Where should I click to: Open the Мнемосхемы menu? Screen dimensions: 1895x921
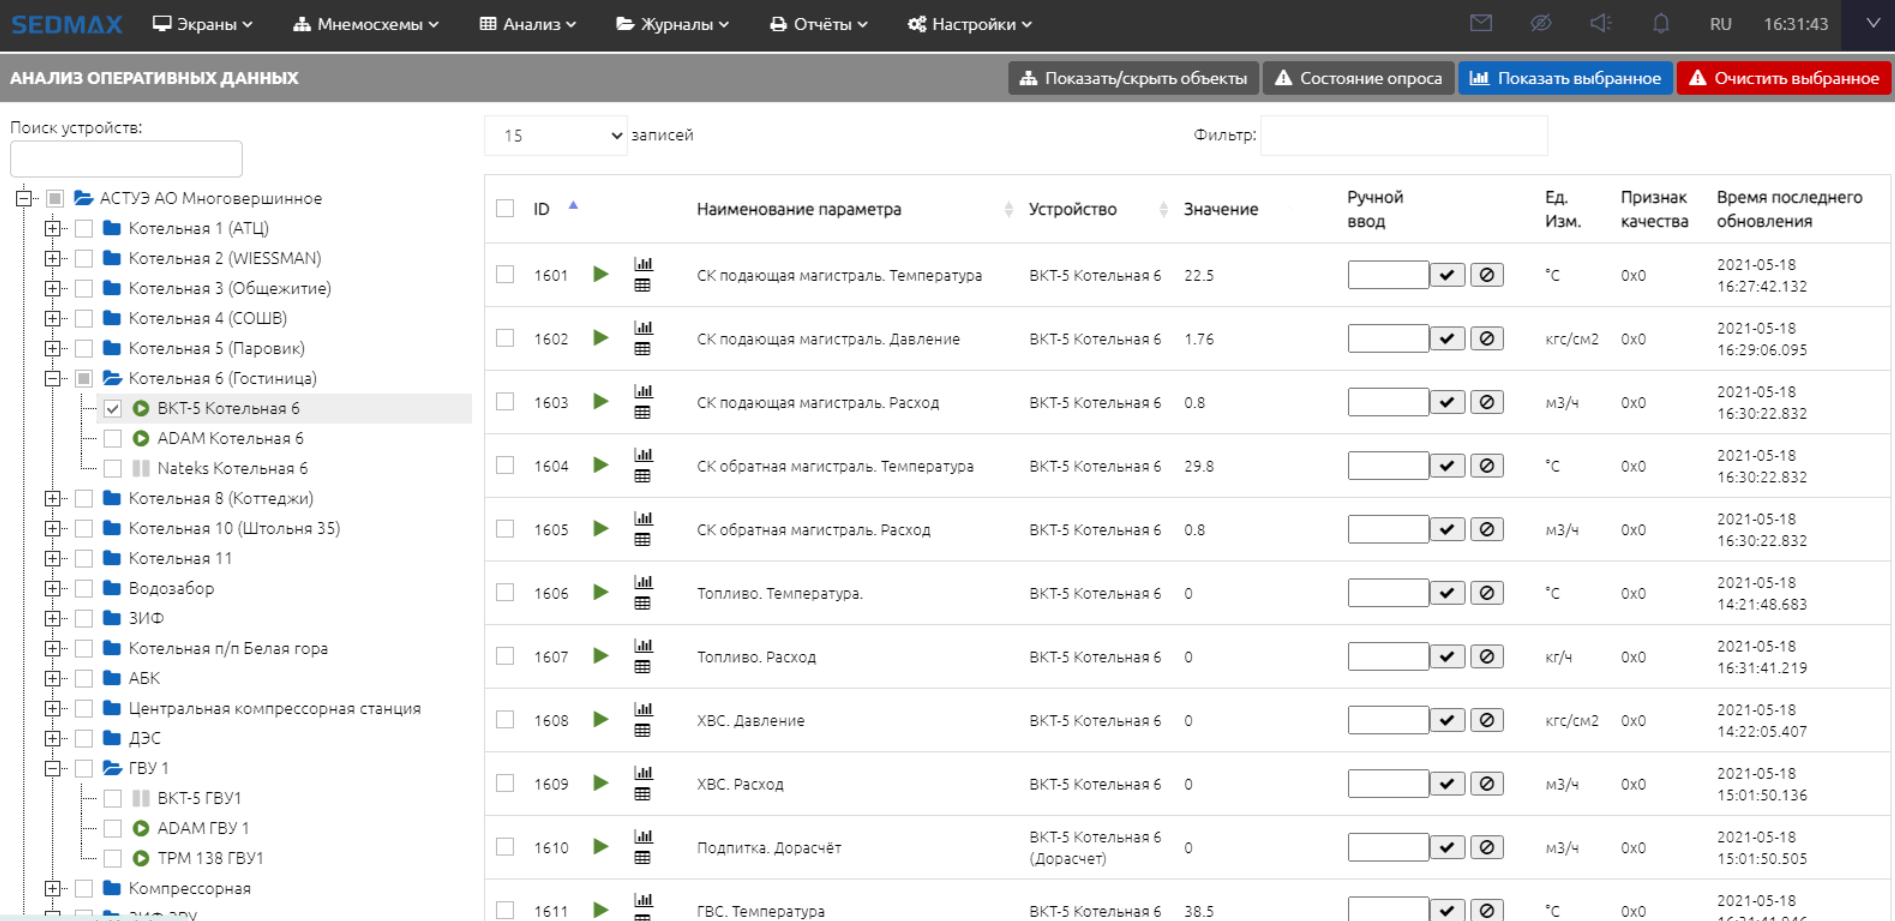pos(366,24)
